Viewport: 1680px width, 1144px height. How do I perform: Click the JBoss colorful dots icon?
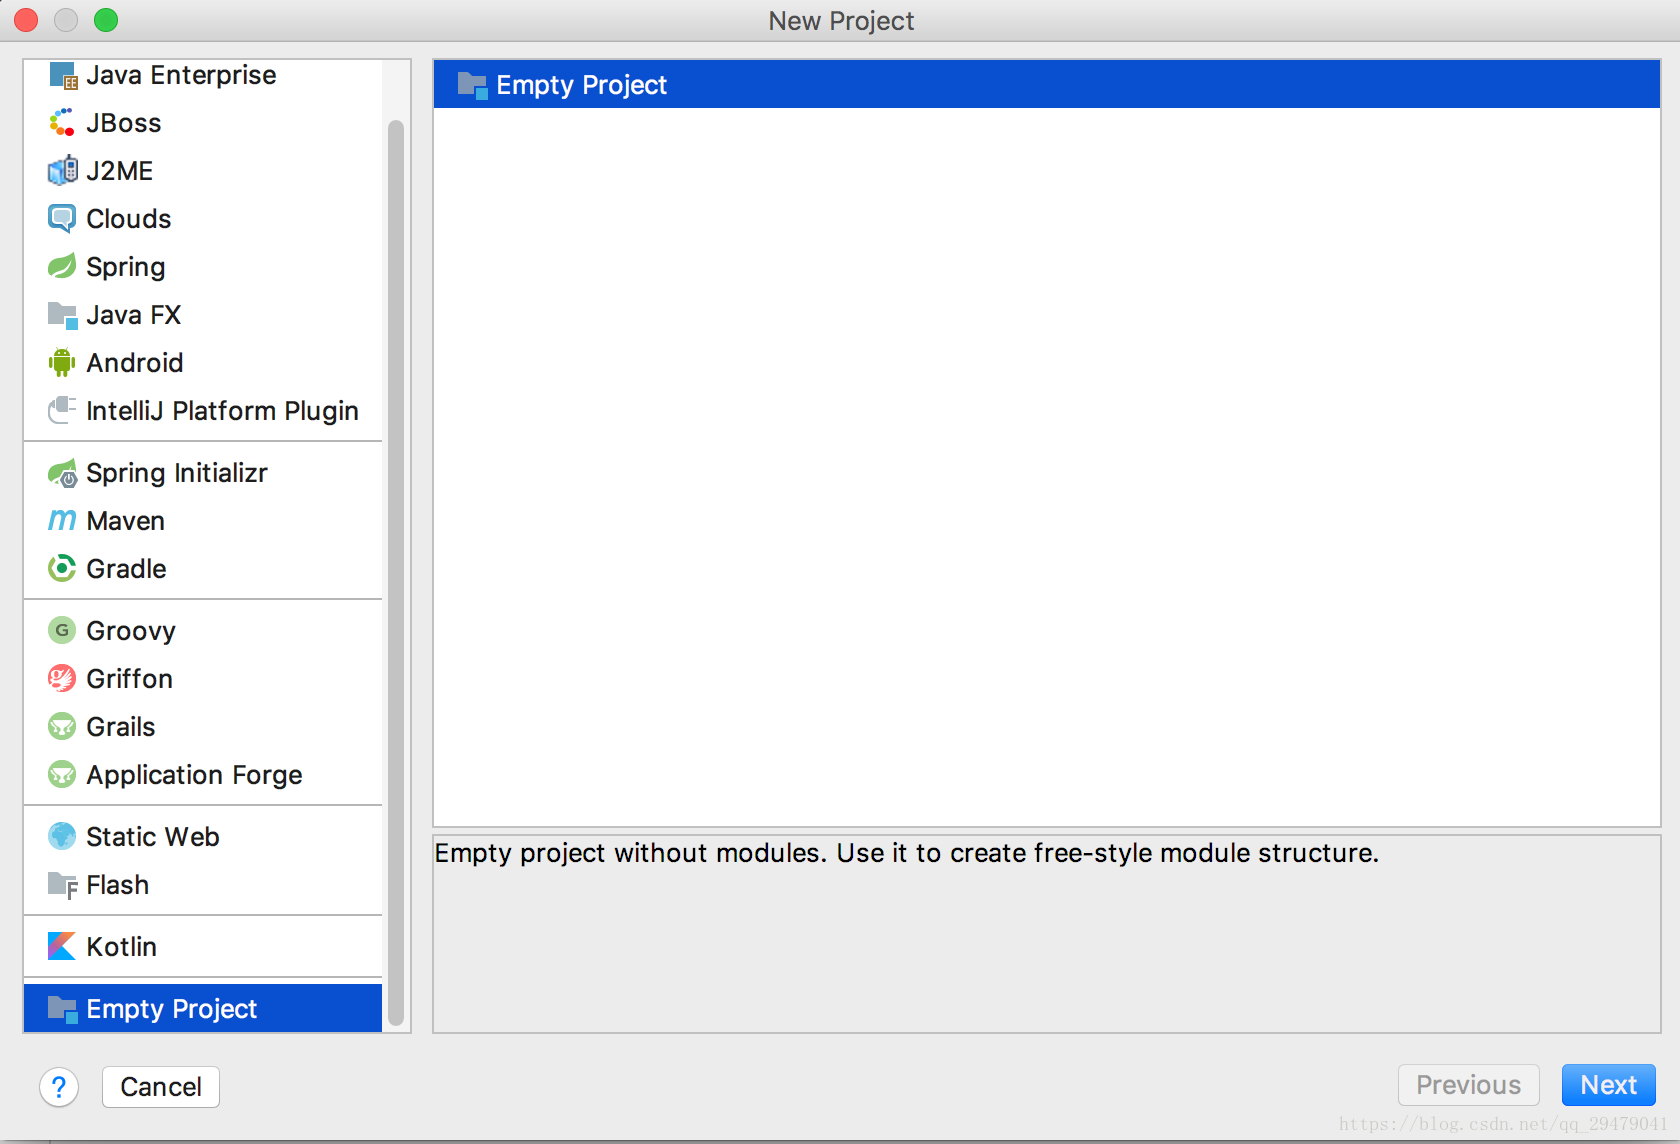click(x=62, y=123)
